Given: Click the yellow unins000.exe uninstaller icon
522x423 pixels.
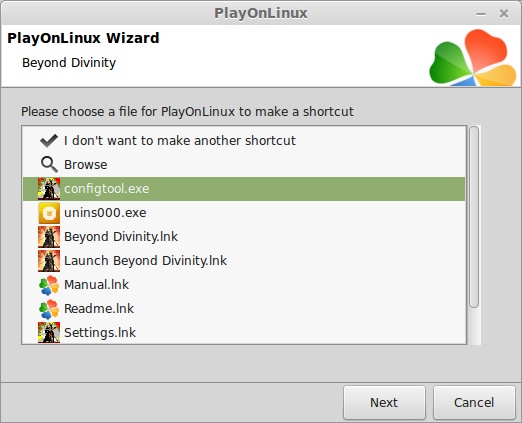Looking at the screenshot, I should 49,213.
